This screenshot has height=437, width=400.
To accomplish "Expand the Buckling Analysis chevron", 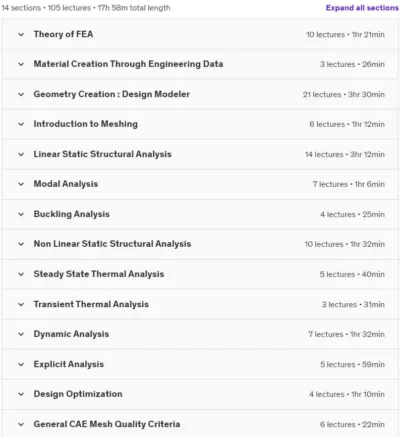I will click(x=21, y=214).
